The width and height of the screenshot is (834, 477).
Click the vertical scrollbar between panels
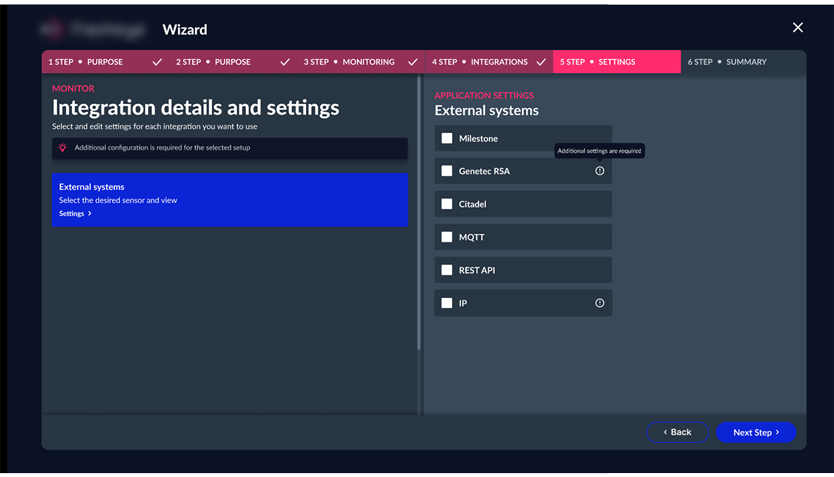[419, 215]
